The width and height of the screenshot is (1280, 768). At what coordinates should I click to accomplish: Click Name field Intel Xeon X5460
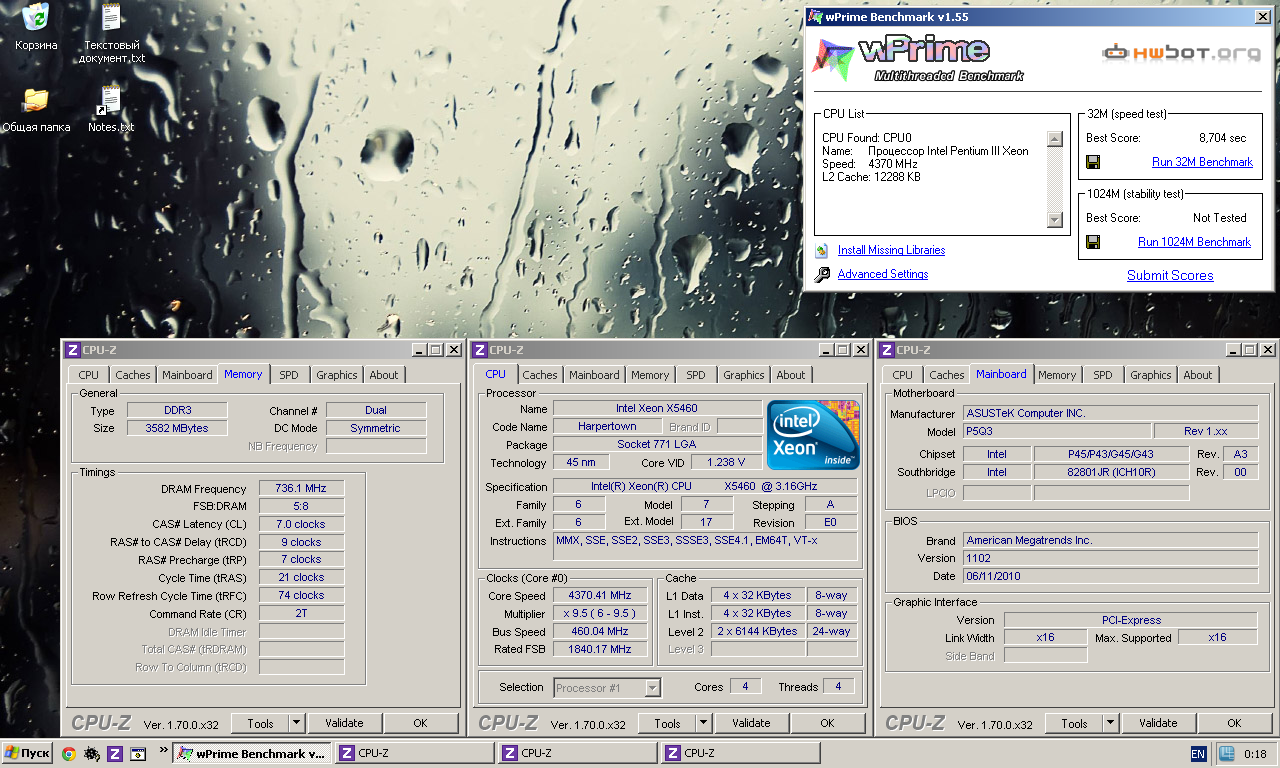coord(657,409)
